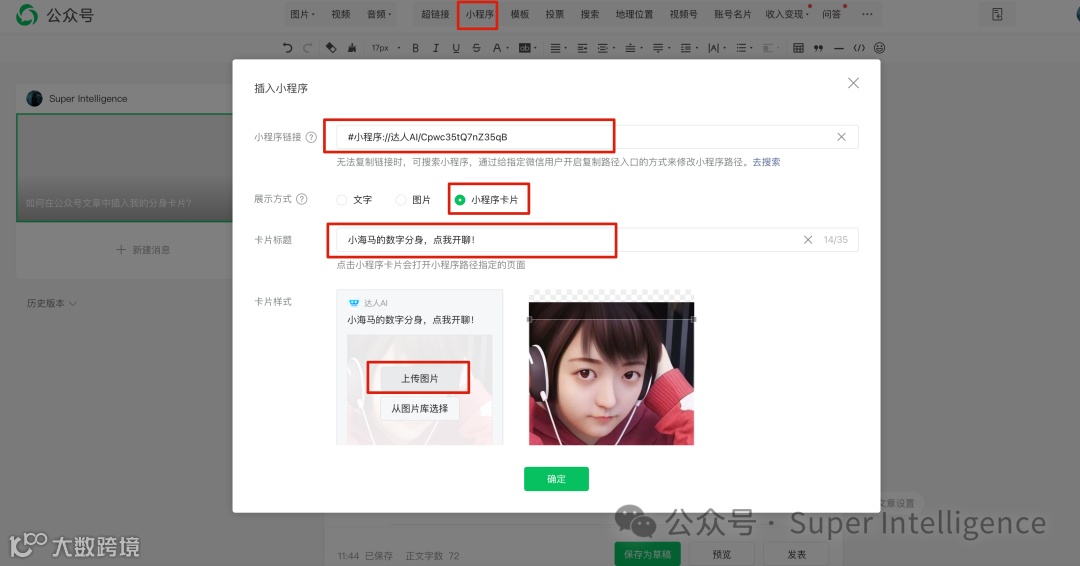Viewport: 1080px width, 566px height.
Task: Click 模板 in the top insert bar
Action: click(x=519, y=14)
